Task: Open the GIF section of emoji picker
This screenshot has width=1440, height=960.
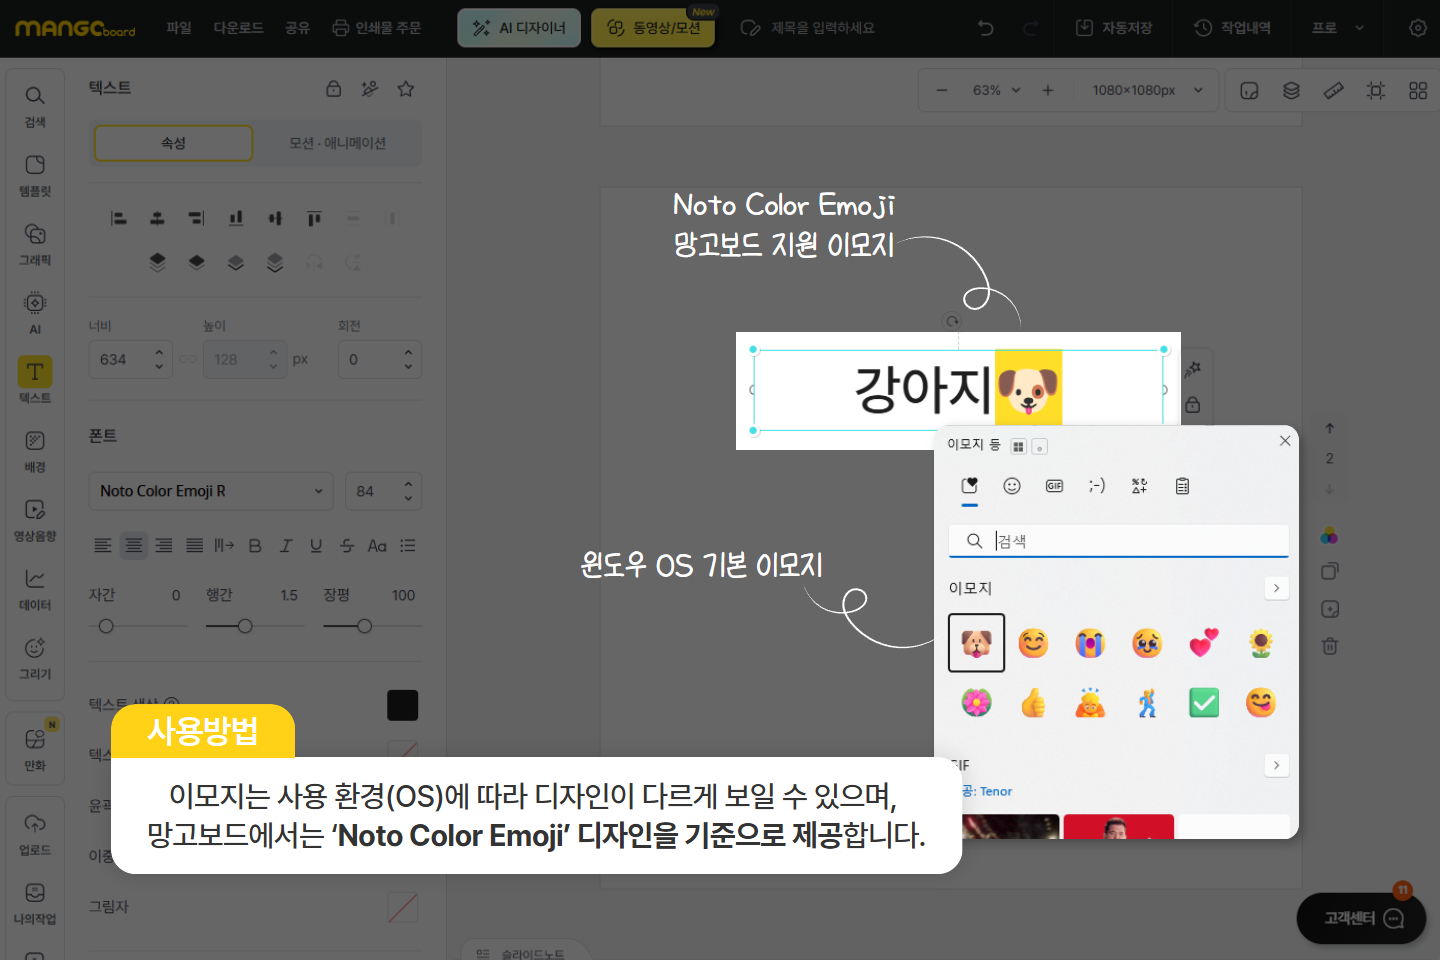Action: point(1054,486)
